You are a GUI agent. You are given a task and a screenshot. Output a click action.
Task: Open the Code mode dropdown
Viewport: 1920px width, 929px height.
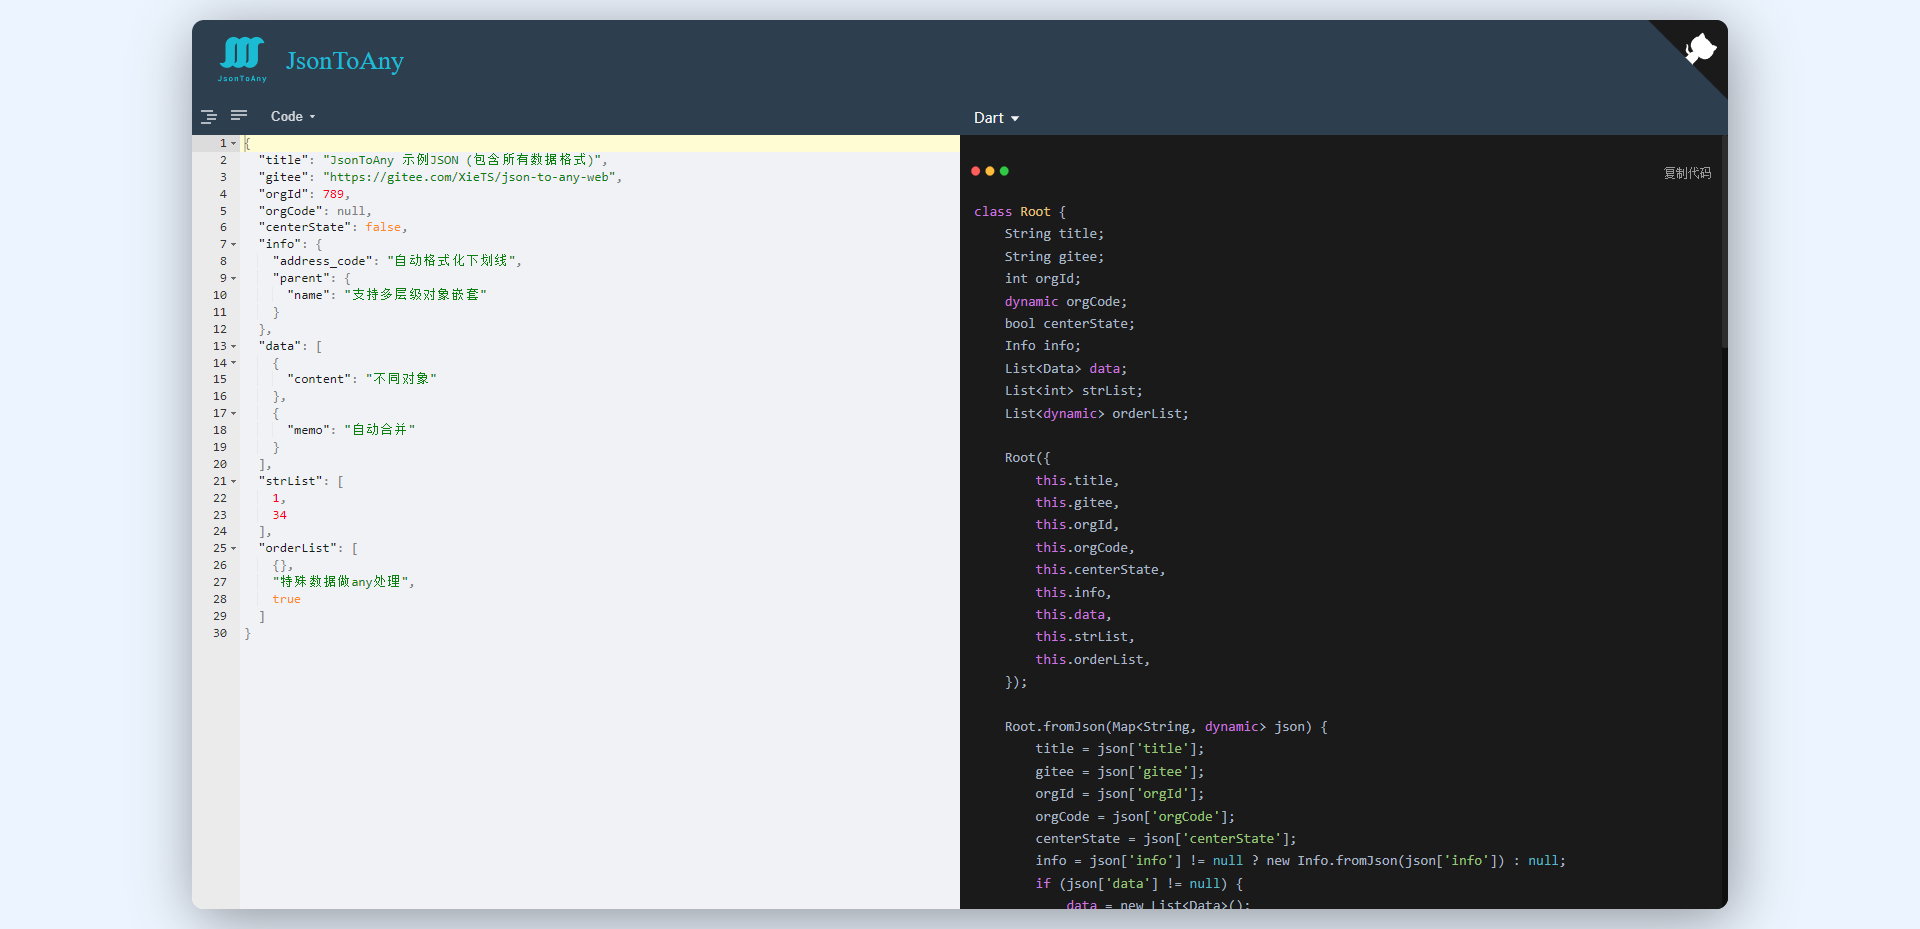click(x=292, y=117)
